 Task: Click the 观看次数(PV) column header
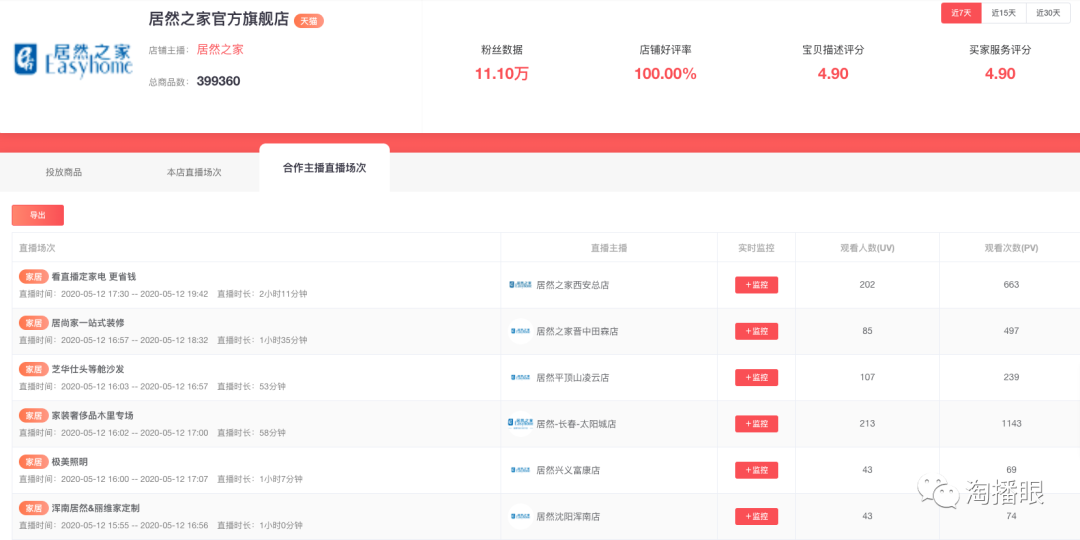click(1011, 248)
